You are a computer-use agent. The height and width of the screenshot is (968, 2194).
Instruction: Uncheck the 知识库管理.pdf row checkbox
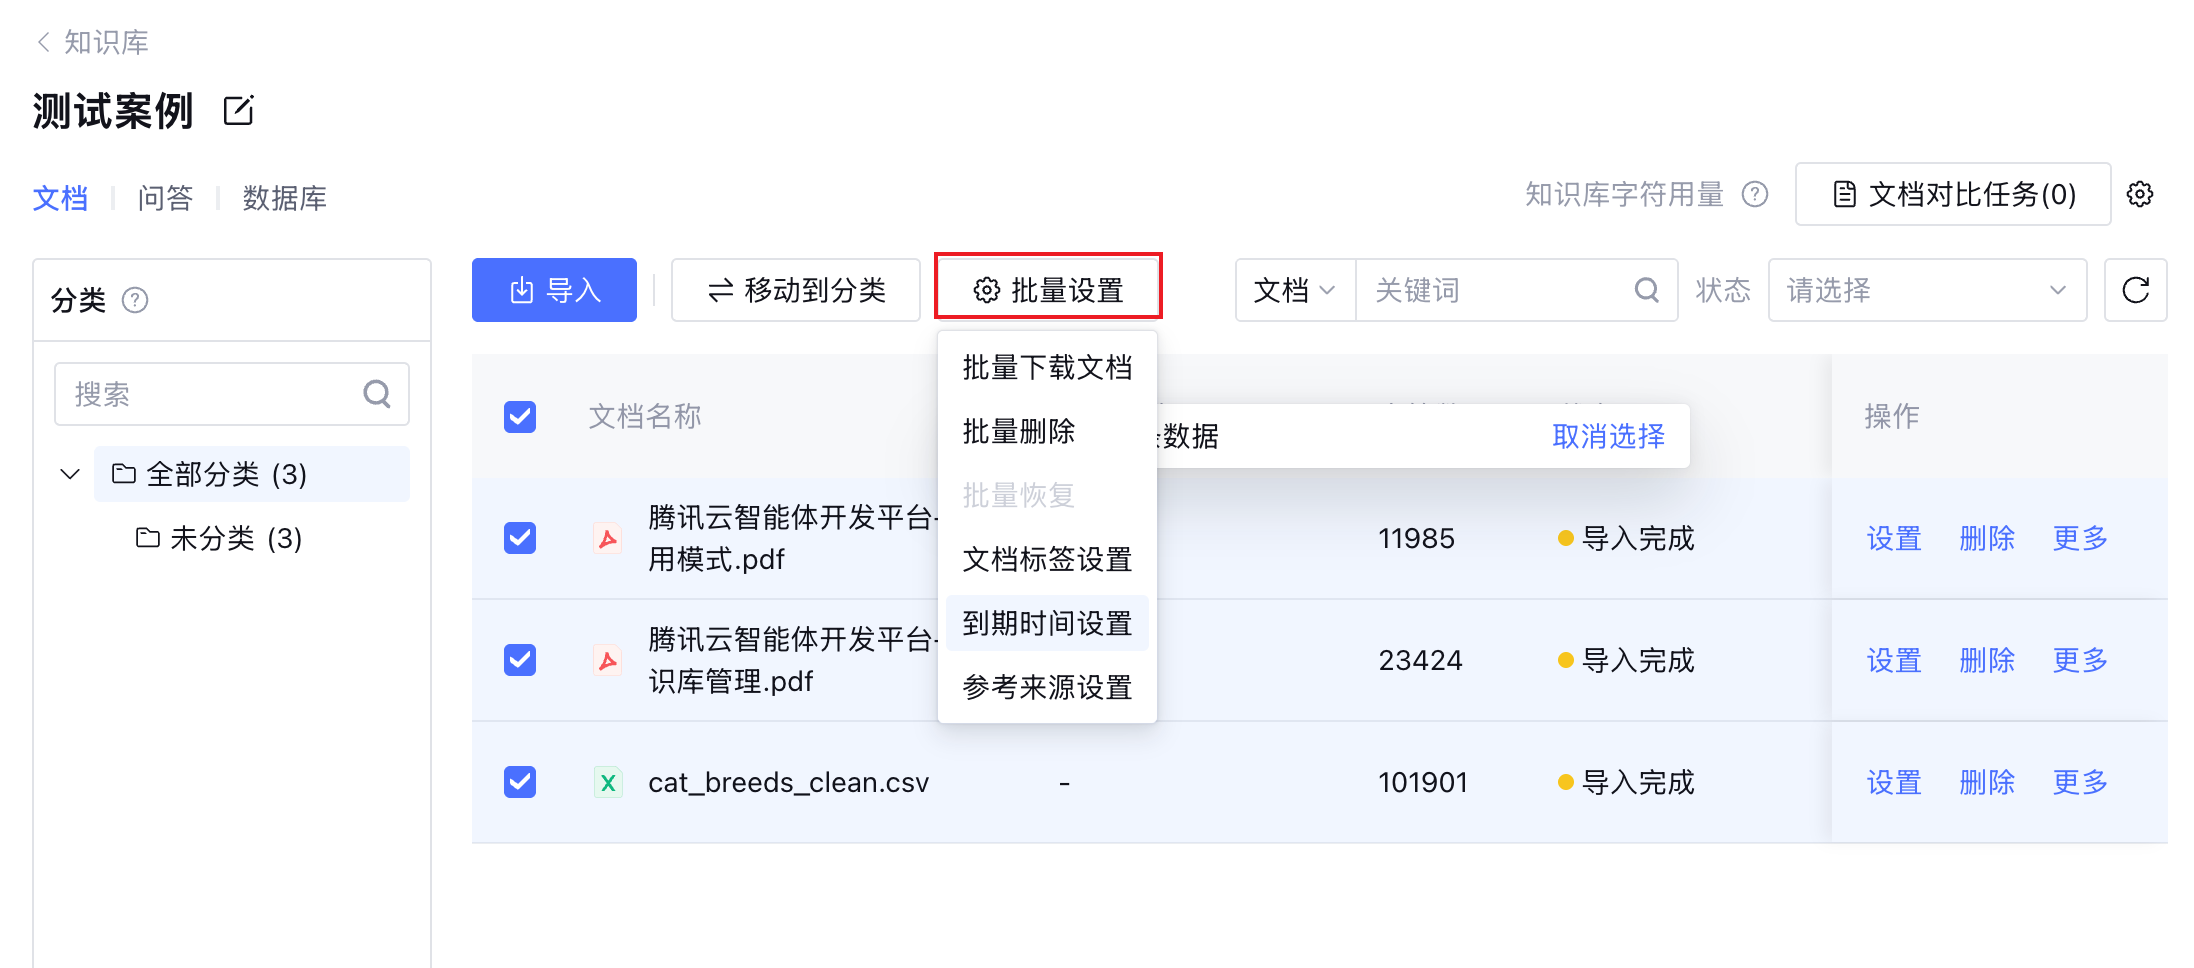click(x=520, y=660)
